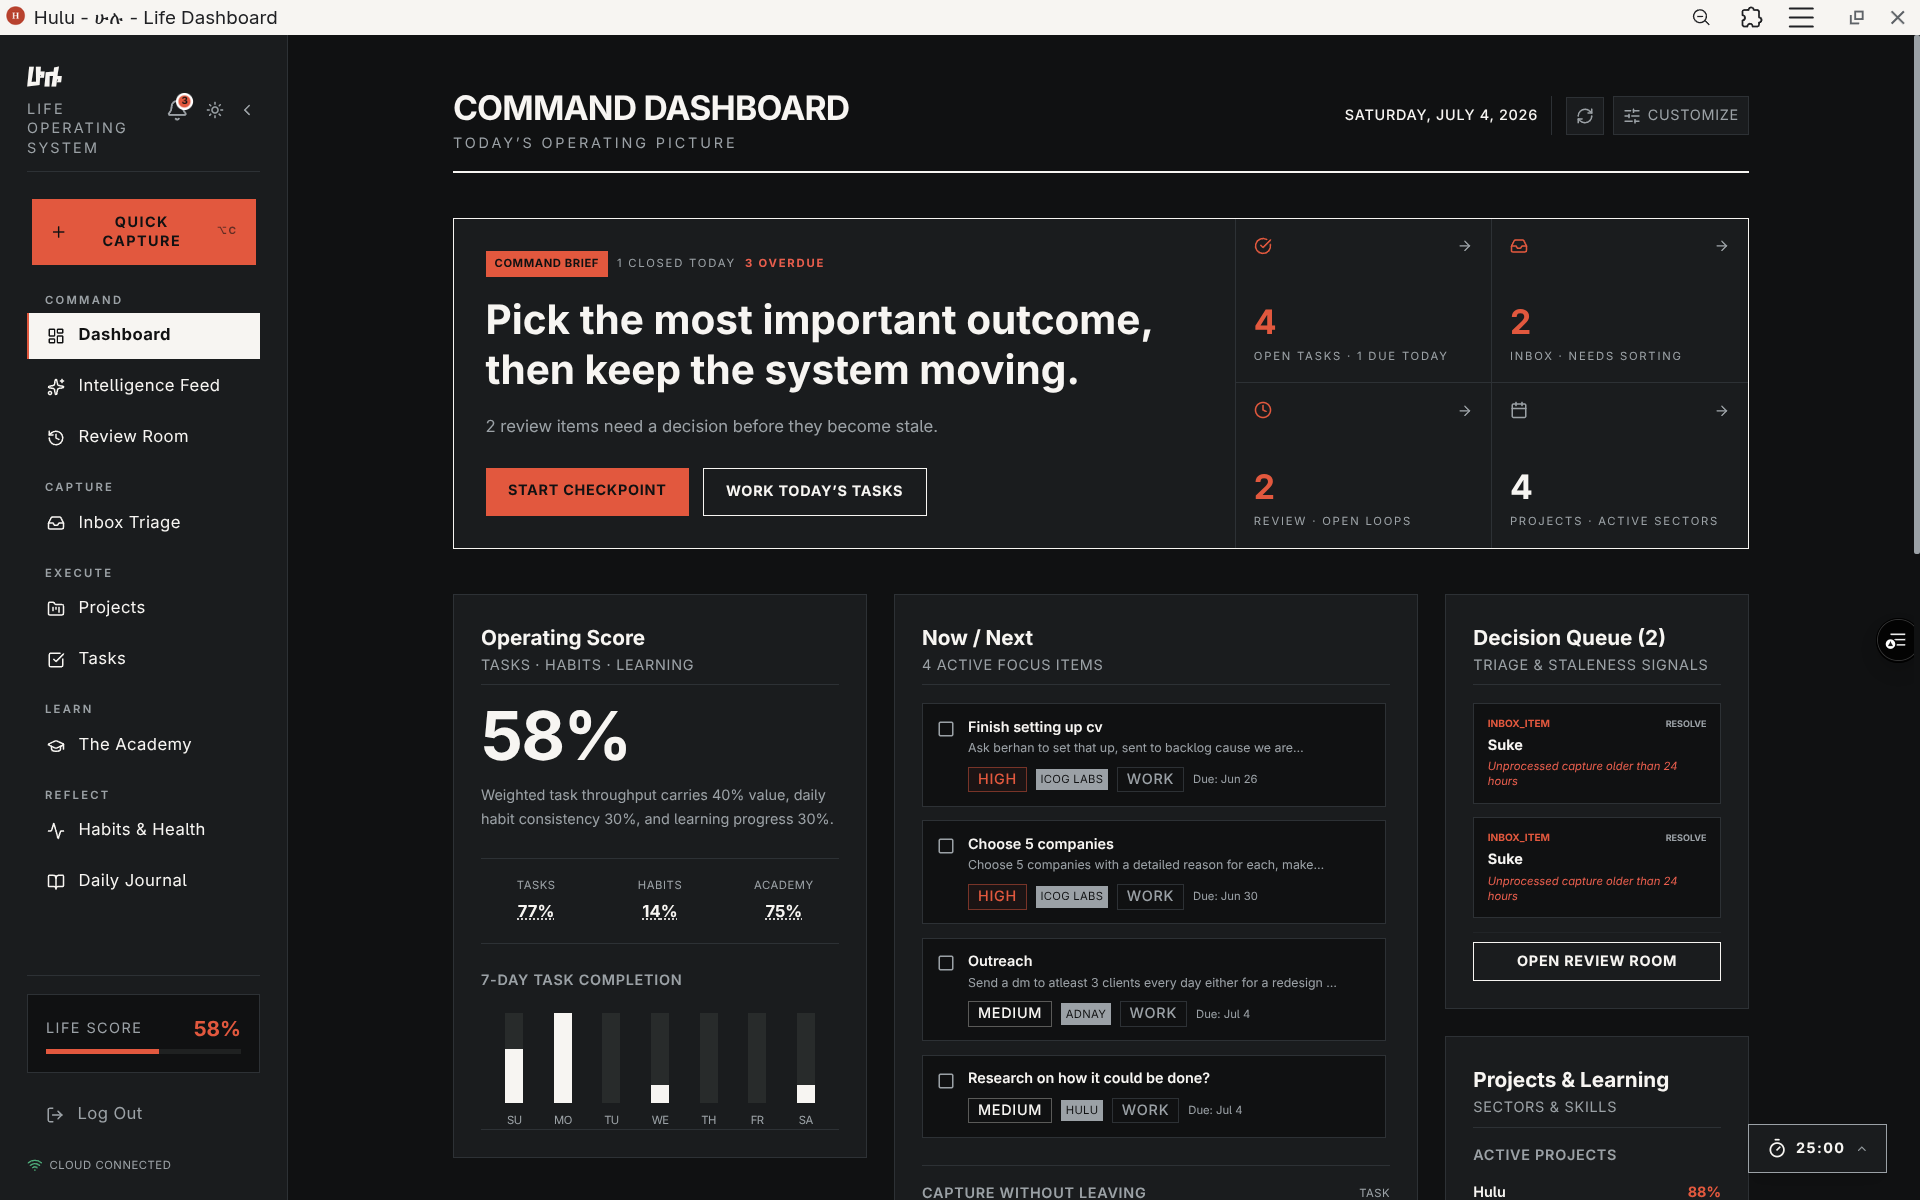This screenshot has height=1200, width=1920.
Task: Click the Academy graduation cap icon
Action: pos(56,746)
